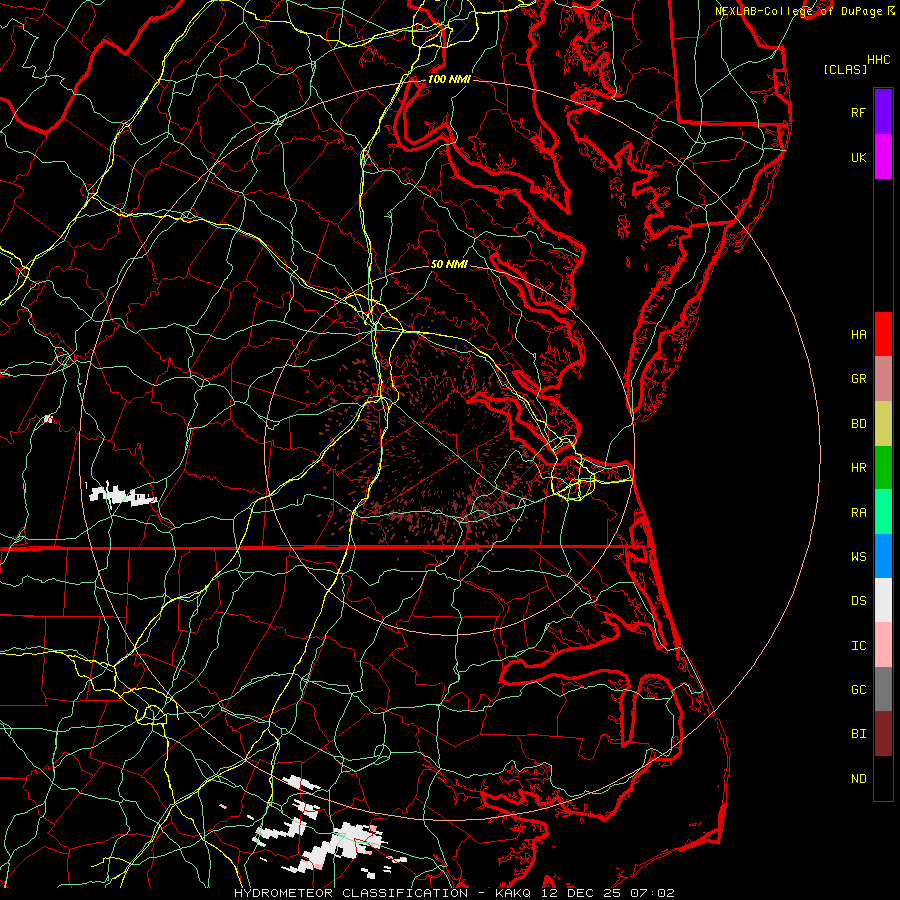900x900 pixels.
Task: Click the BI legend label
Action: (858, 734)
